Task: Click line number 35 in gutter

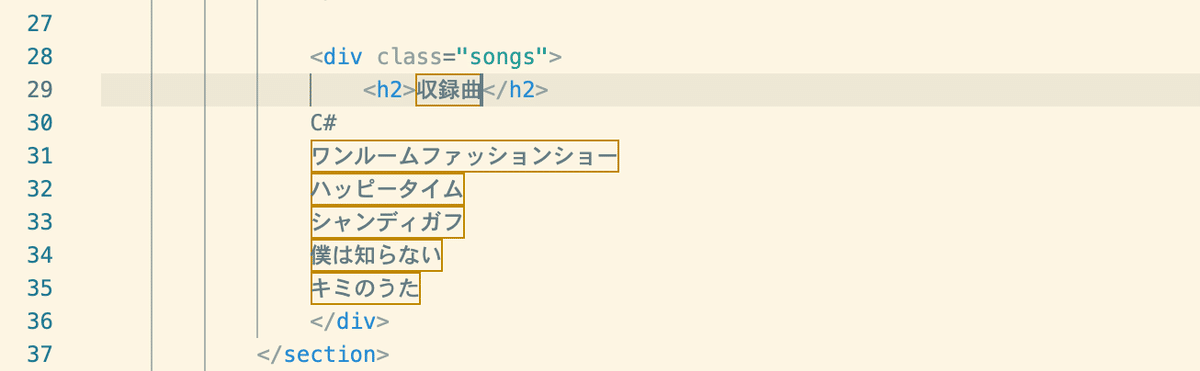Action: 39,288
